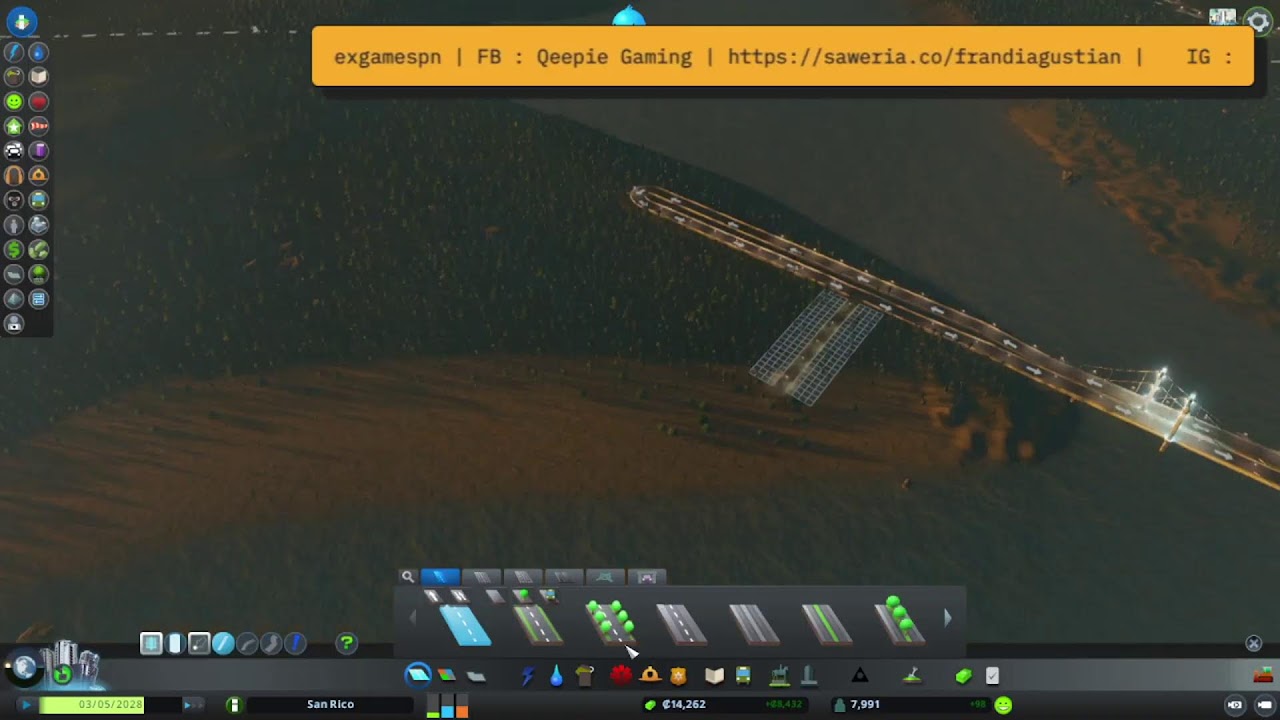Click the citizen happiness smiley face
The height and width of the screenshot is (720, 1280).
(x=1003, y=705)
